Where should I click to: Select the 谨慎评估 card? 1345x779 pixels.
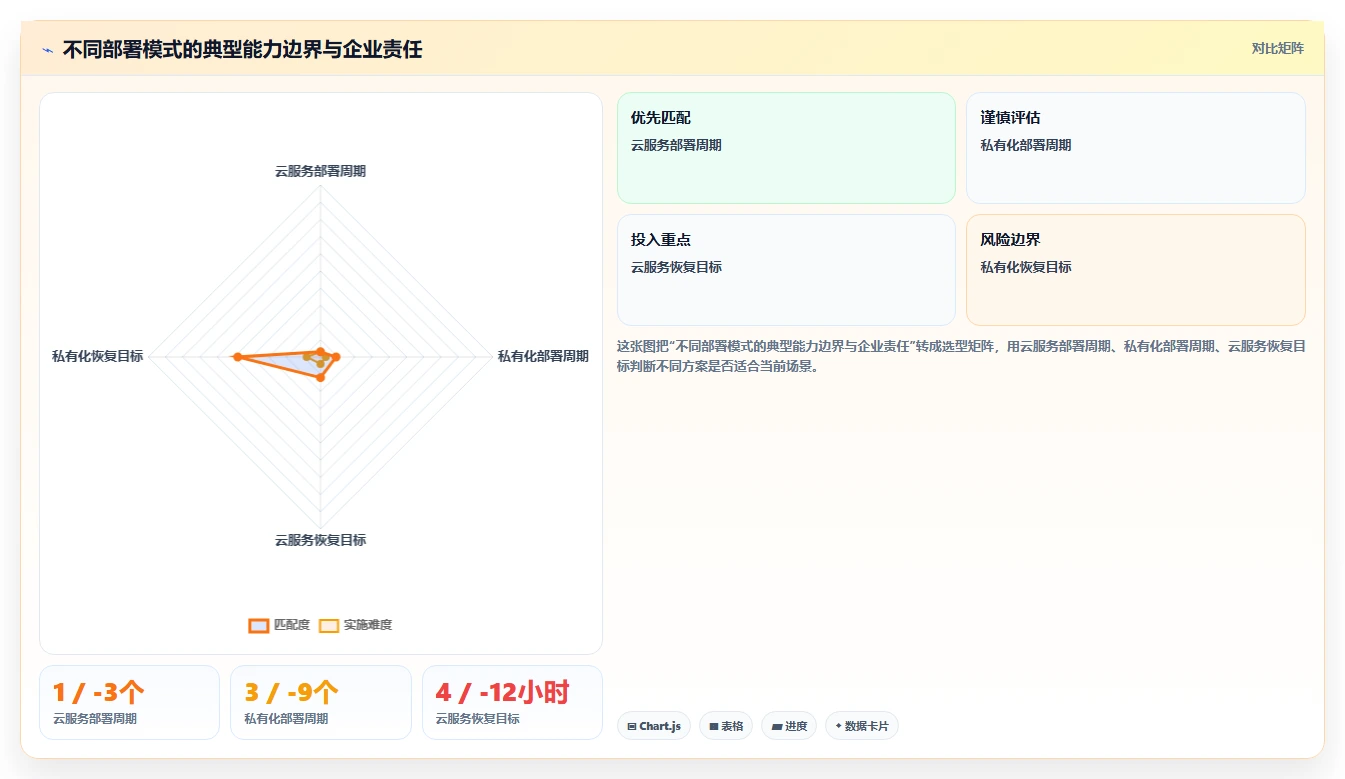1135,148
